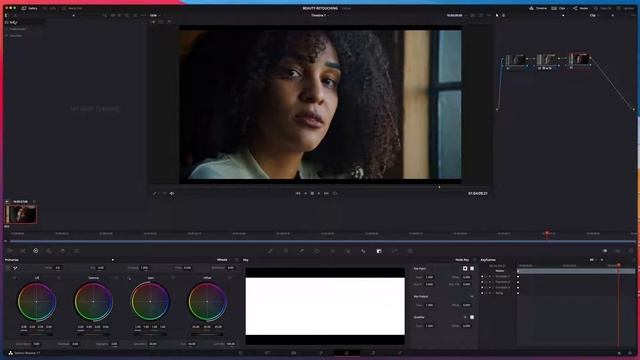Toggle Qualifier invert square in Key
The height and width of the screenshot is (360, 640).
coord(472,317)
